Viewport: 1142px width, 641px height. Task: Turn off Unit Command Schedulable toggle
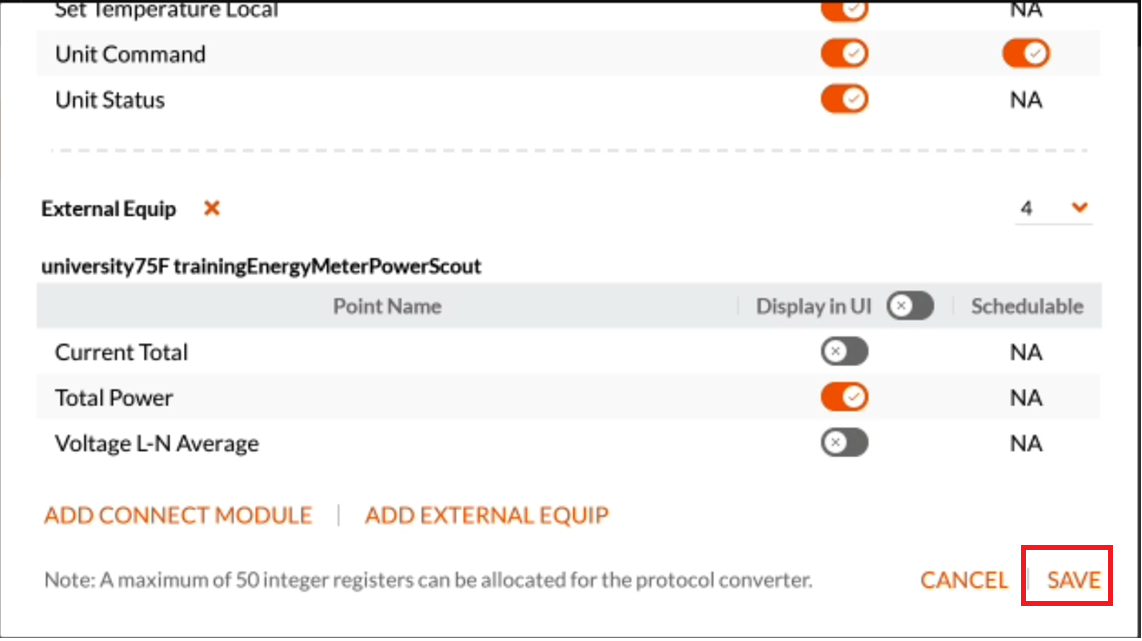point(1025,53)
